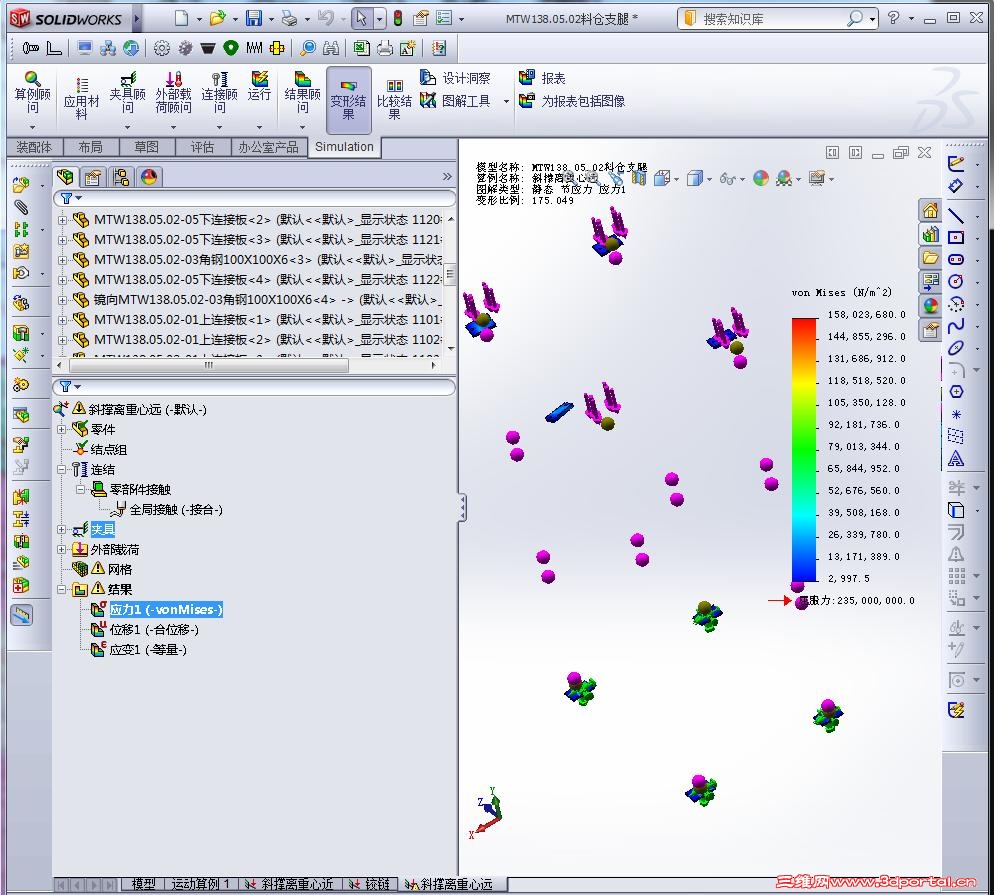Click the Rebuild traffic light icon
Screen dimensions: 996x895
(398, 18)
